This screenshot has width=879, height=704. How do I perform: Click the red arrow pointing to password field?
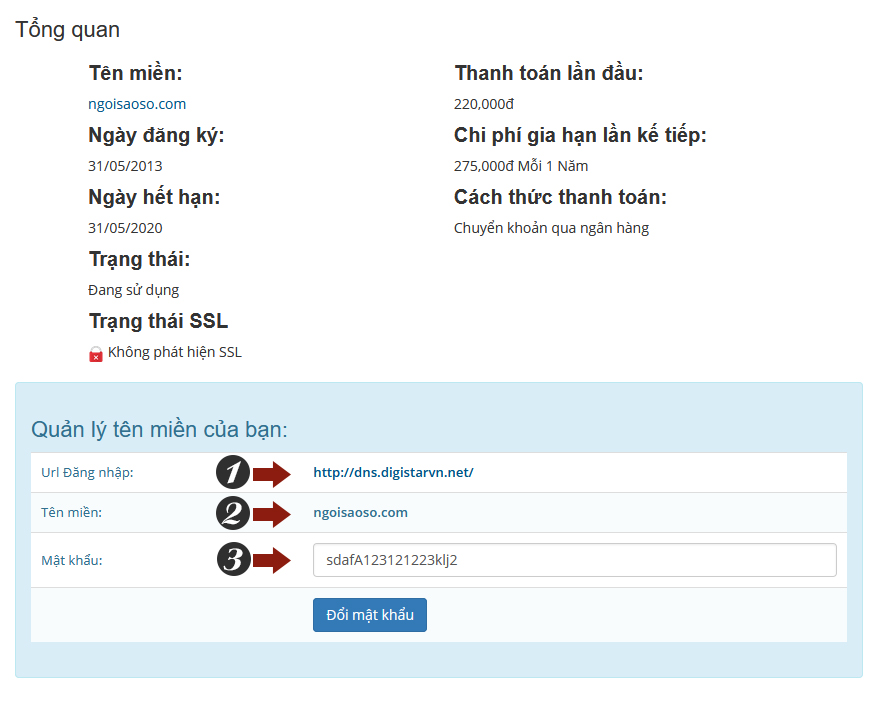click(x=271, y=560)
